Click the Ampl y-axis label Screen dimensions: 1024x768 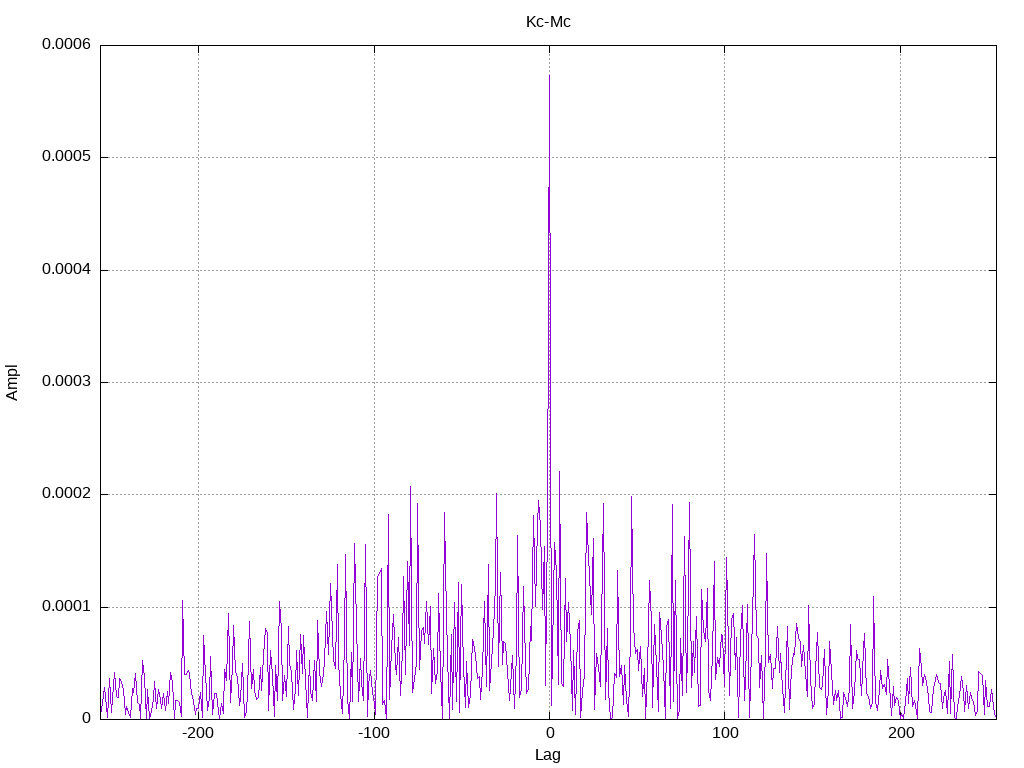[12, 383]
